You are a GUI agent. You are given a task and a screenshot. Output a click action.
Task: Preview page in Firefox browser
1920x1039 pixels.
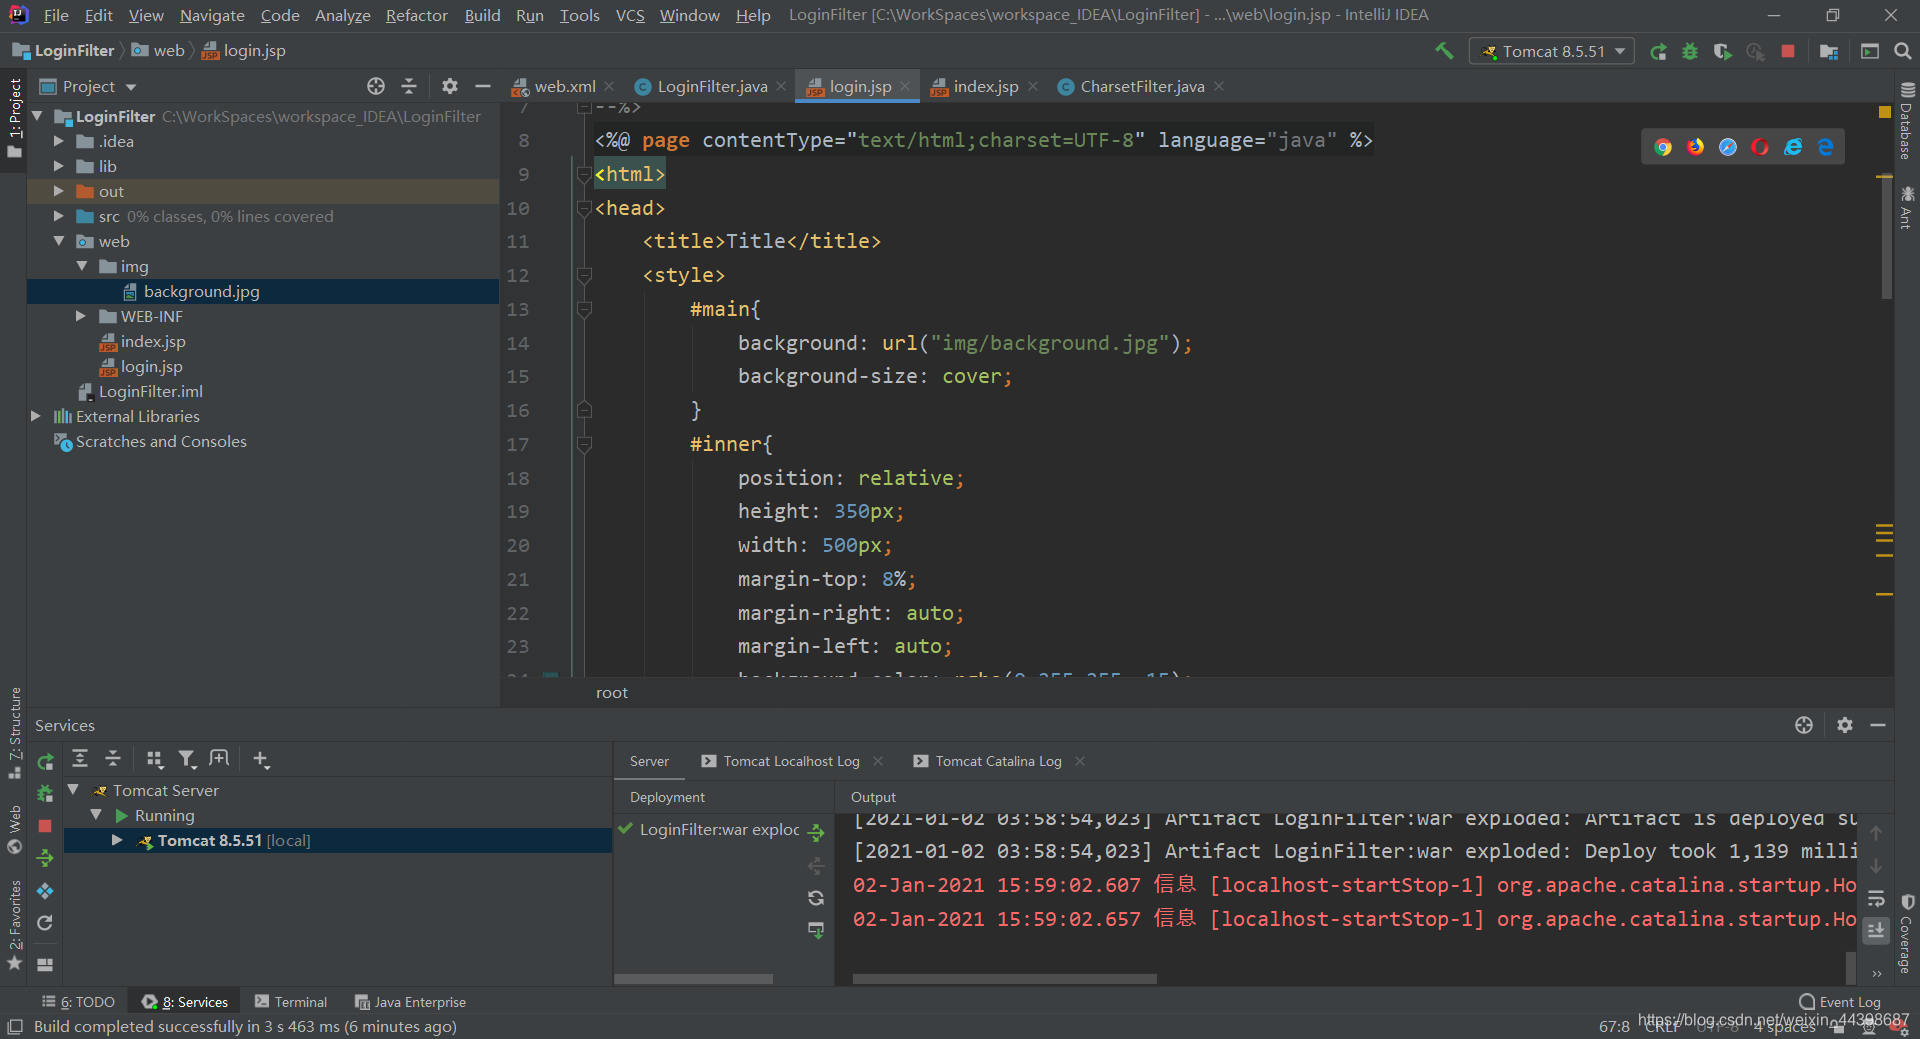tap(1695, 147)
